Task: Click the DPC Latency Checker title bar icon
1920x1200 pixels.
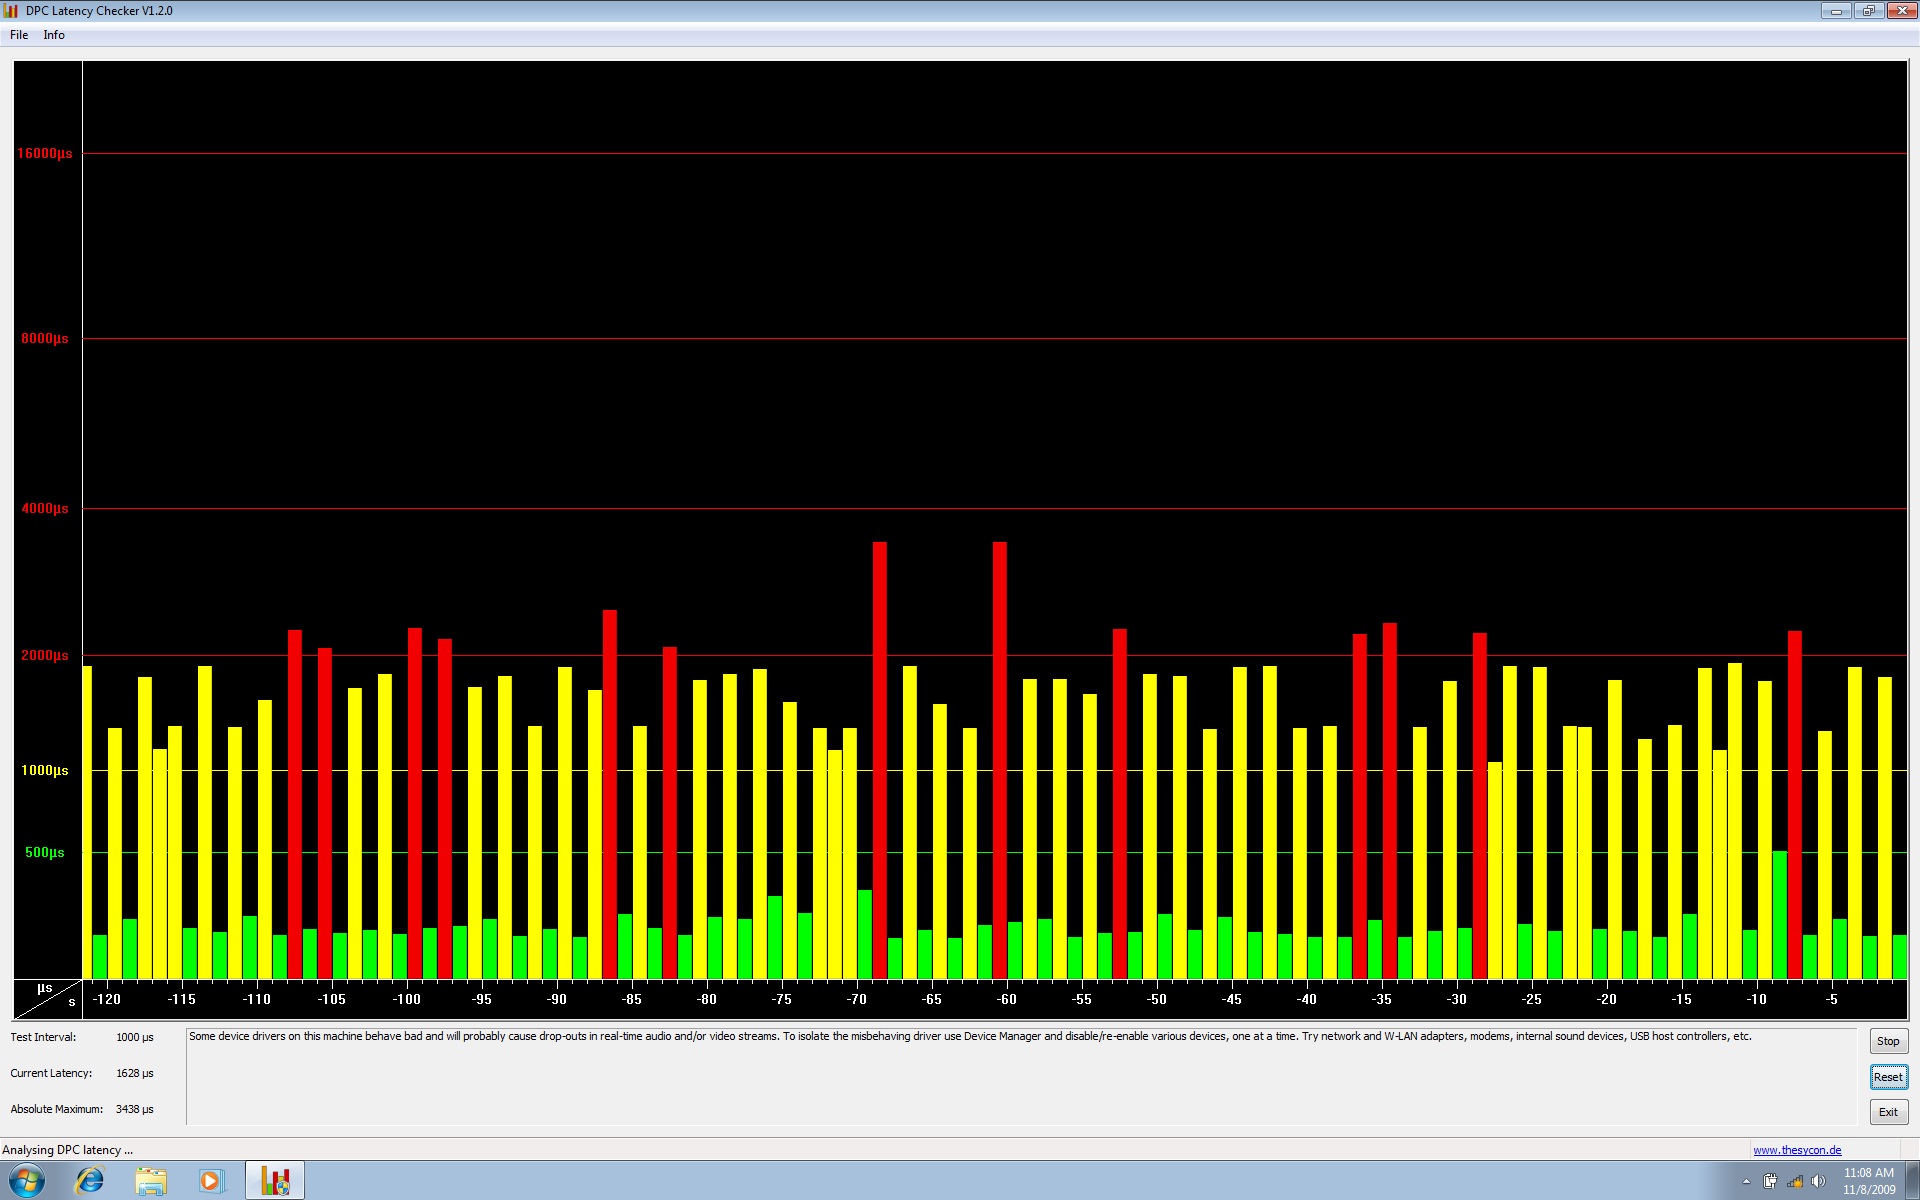Action: click(x=11, y=11)
